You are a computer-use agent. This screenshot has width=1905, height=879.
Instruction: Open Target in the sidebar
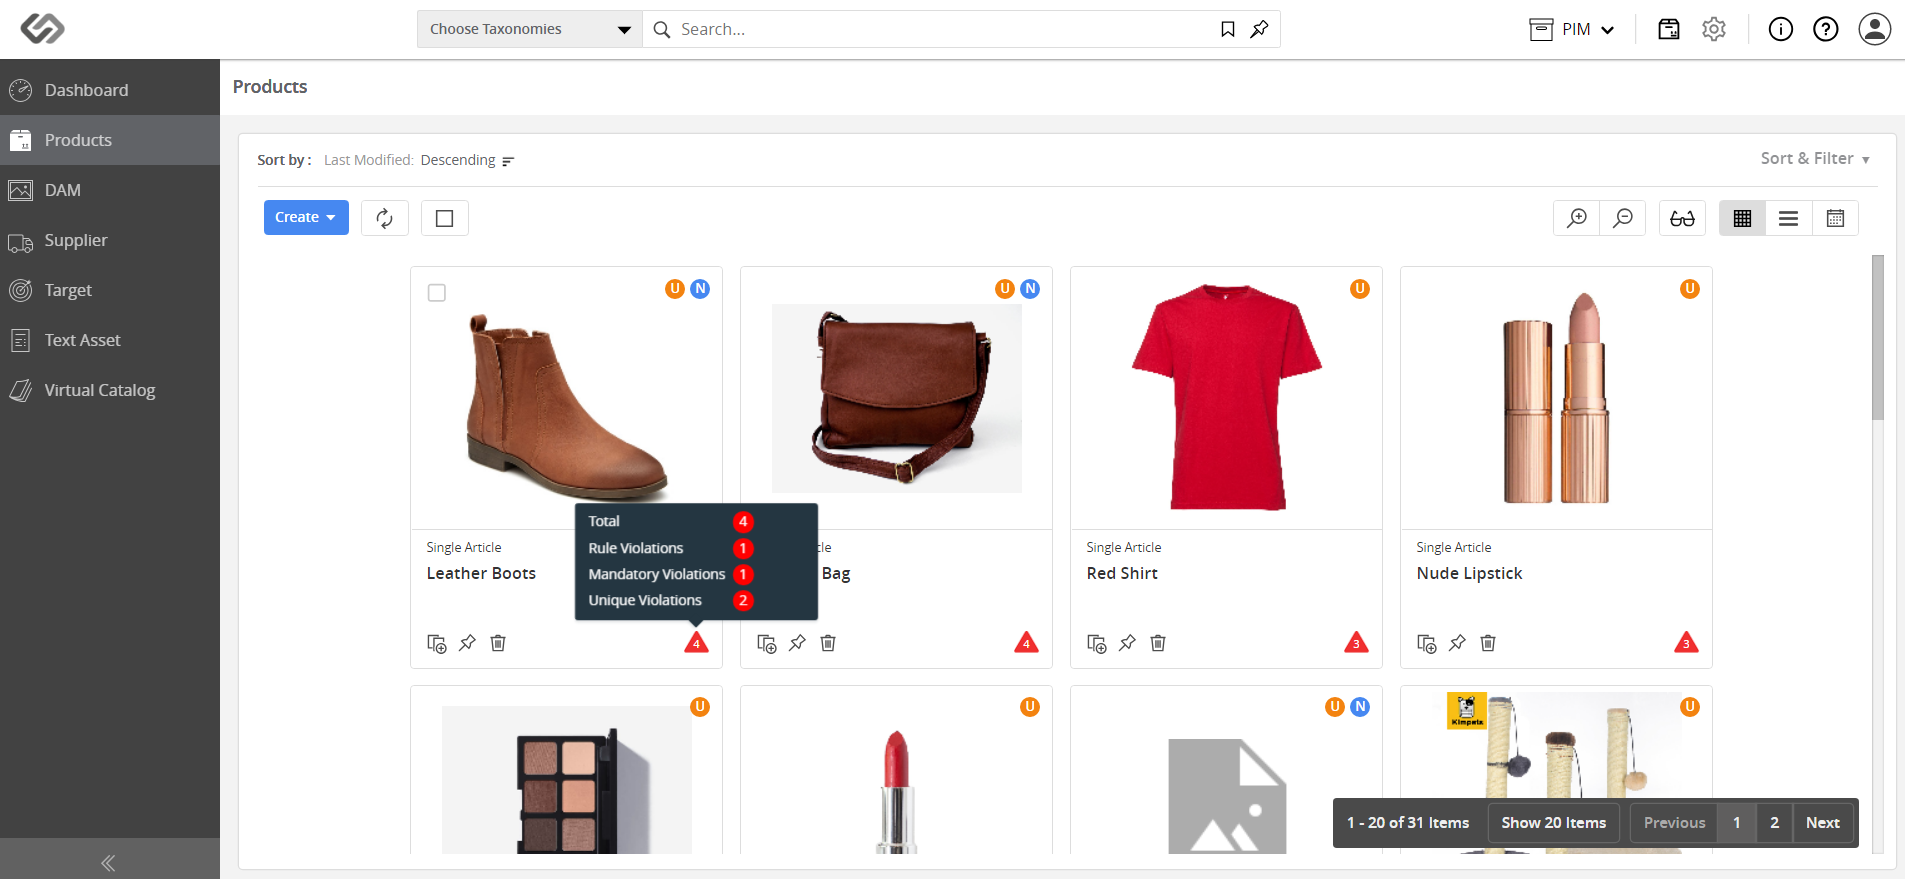coord(110,290)
